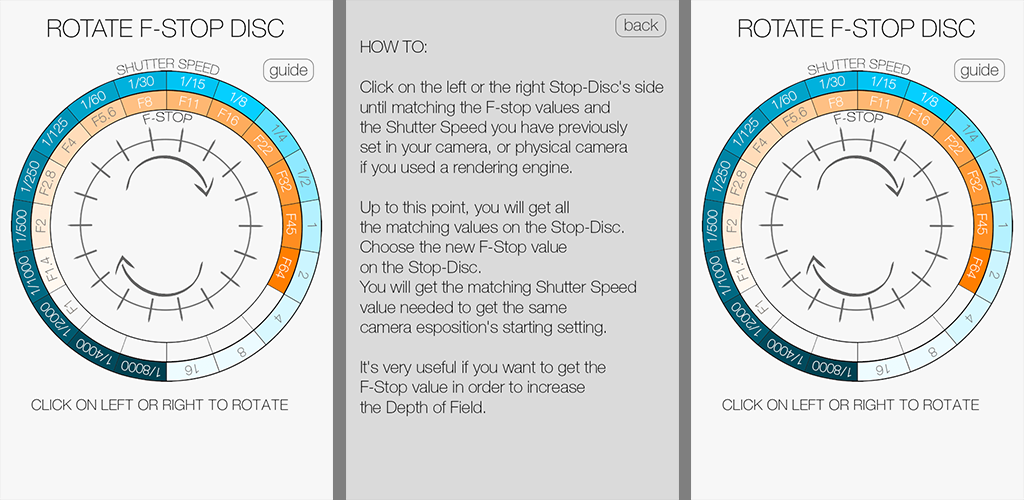The width and height of the screenshot is (1024, 500).
Task: Select the dark 1/8000 segment on left disc
Action: (x=126, y=366)
